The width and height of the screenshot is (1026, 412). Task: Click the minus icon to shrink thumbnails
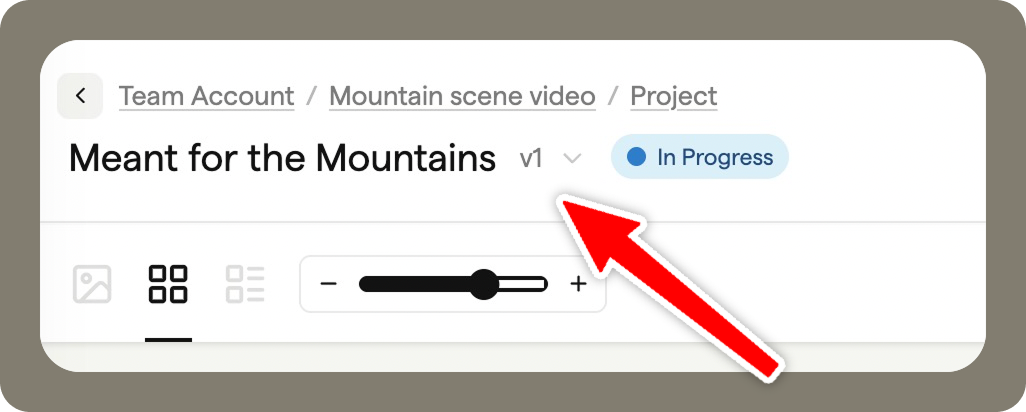329,284
